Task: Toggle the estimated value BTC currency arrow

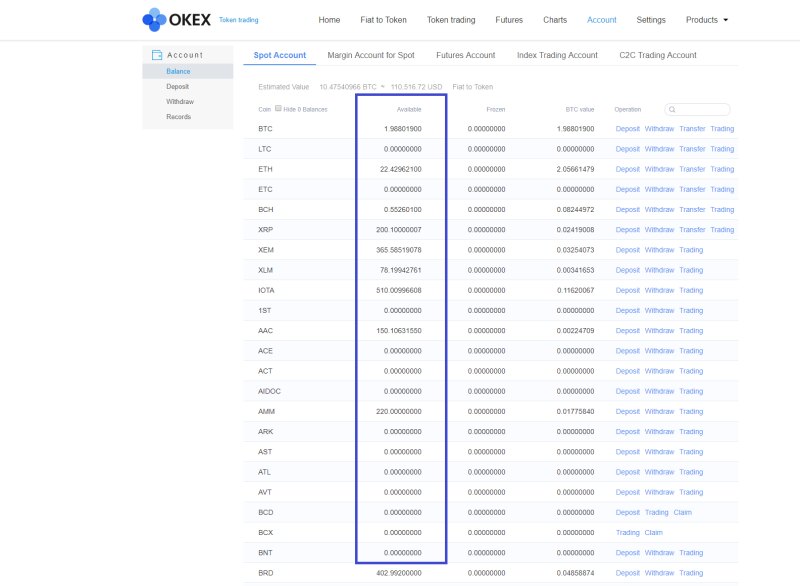Action: 382,87
